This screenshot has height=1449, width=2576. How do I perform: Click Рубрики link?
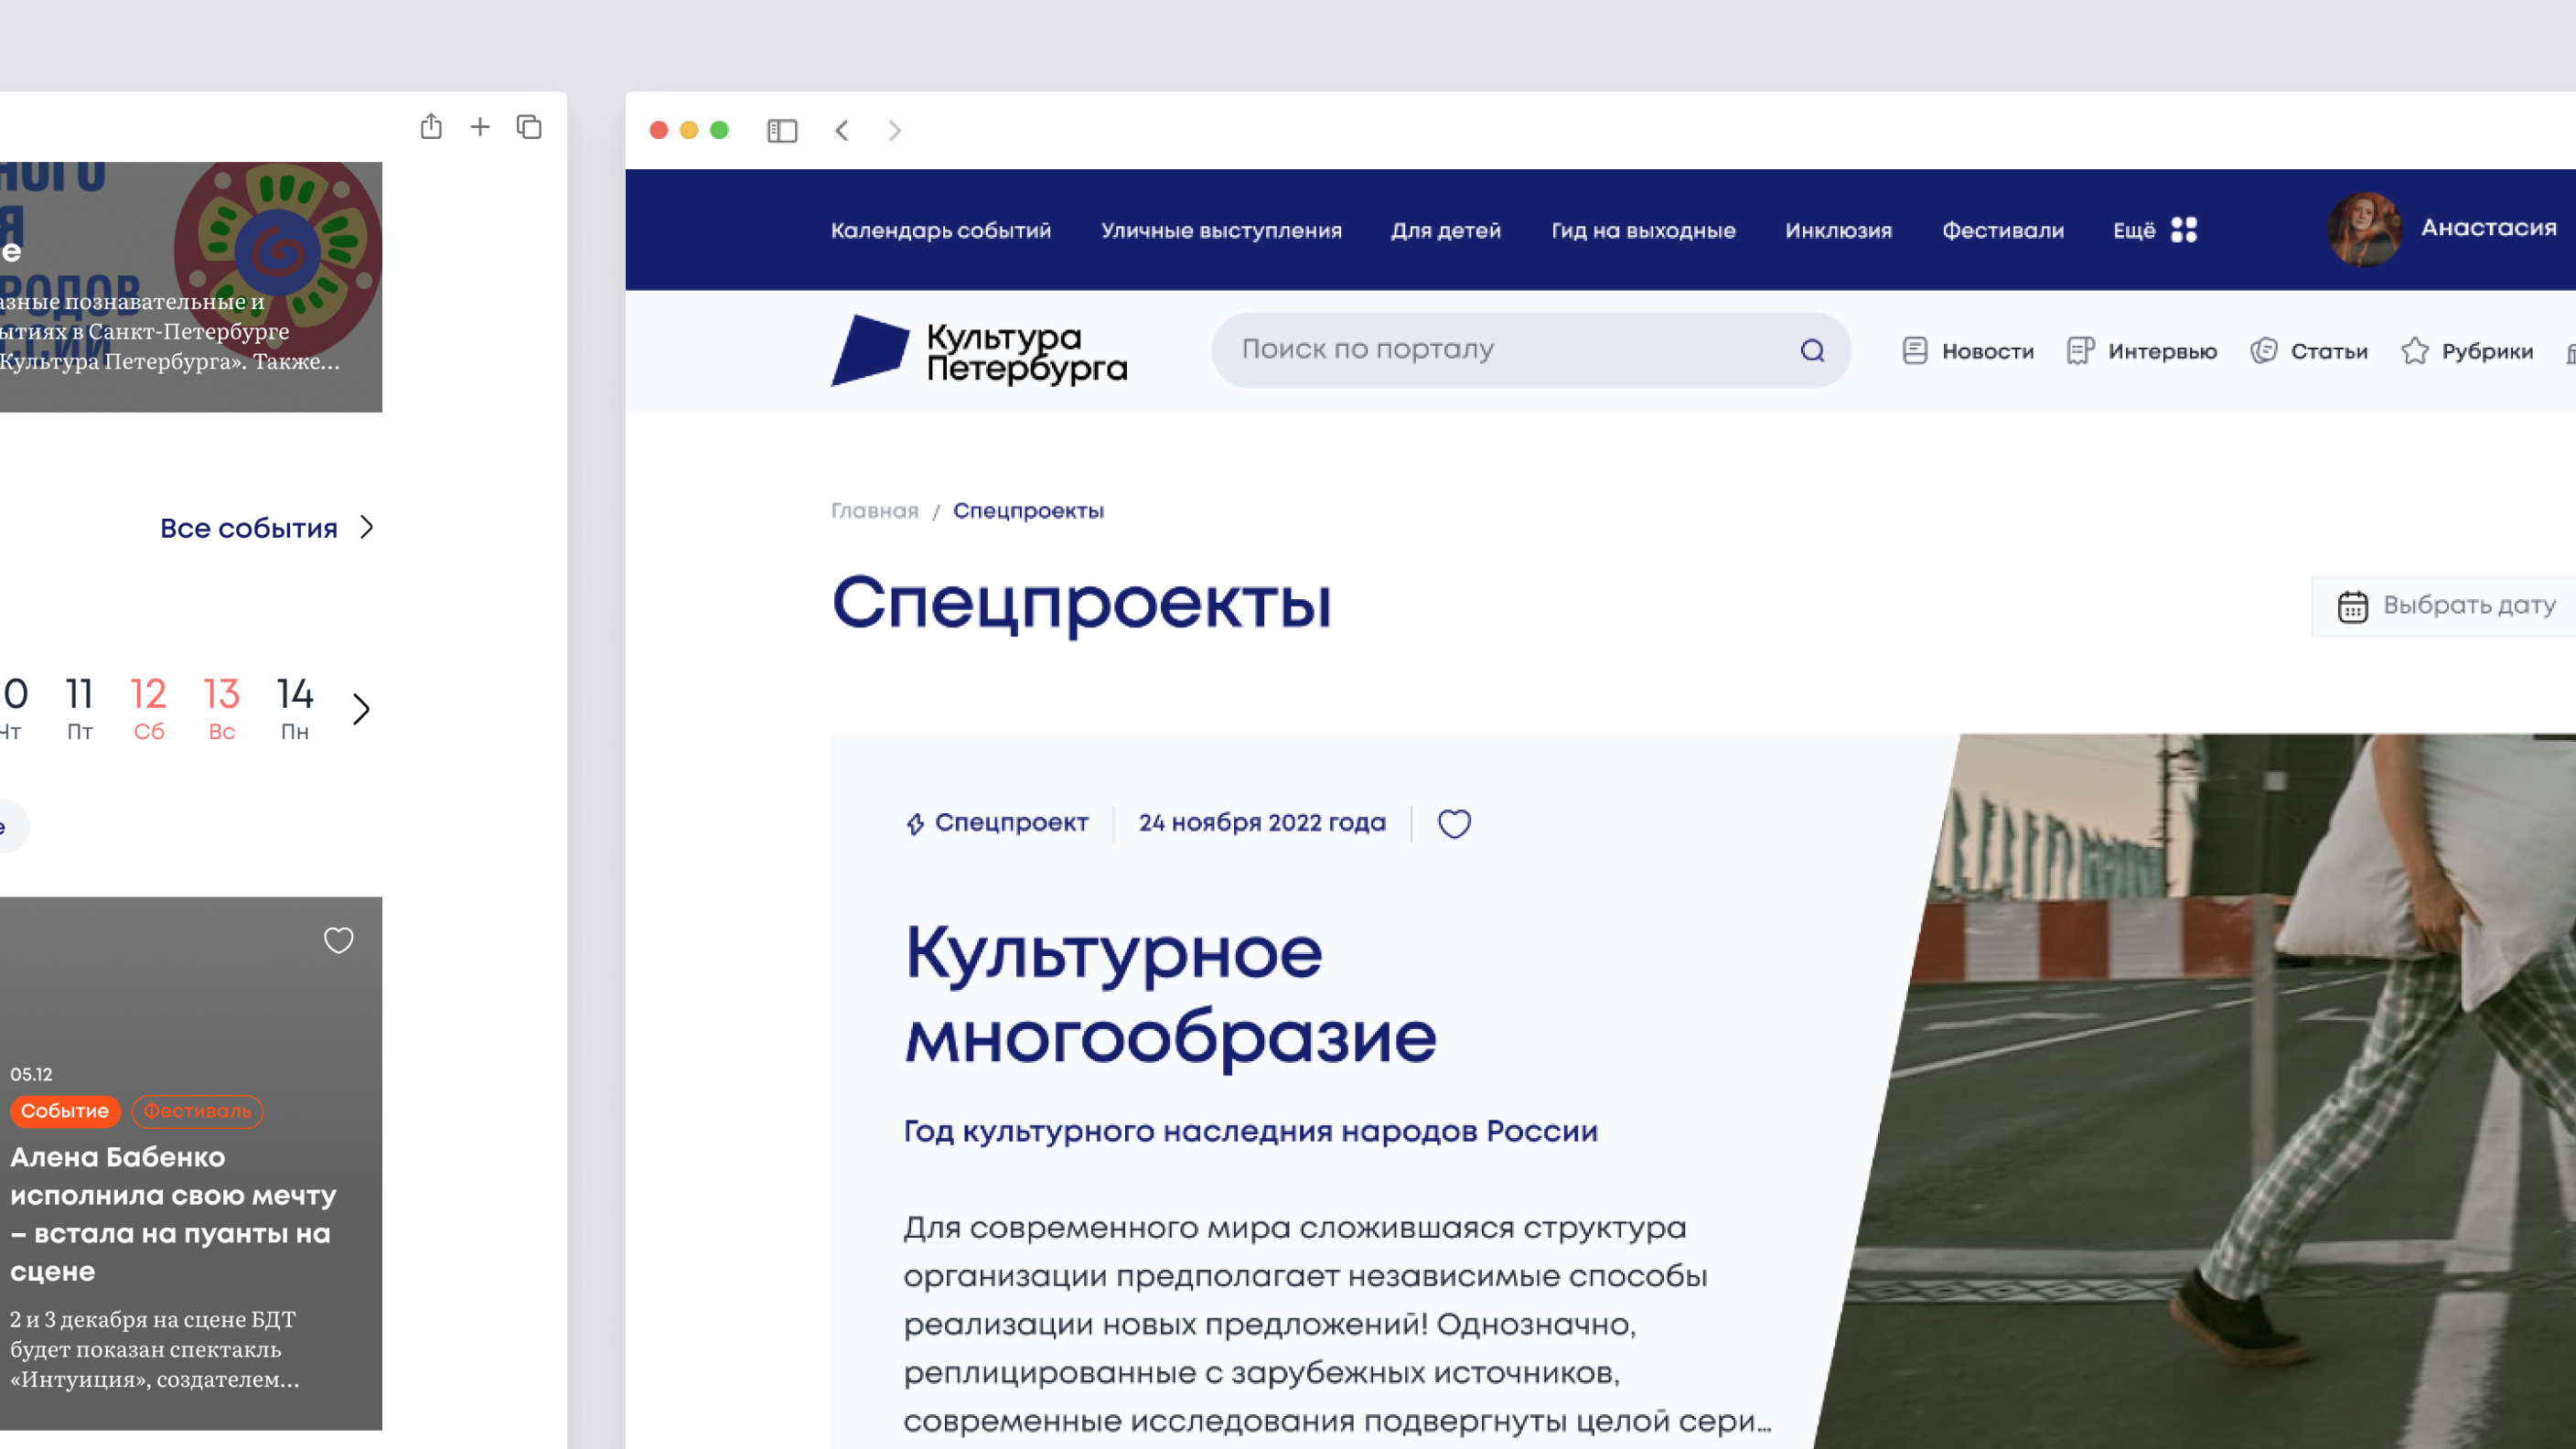(x=2487, y=352)
